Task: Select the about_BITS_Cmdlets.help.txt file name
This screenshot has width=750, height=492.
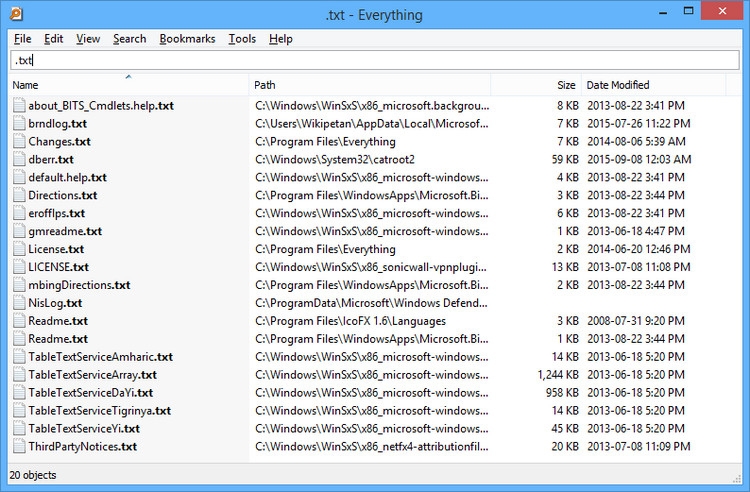Action: pos(101,106)
